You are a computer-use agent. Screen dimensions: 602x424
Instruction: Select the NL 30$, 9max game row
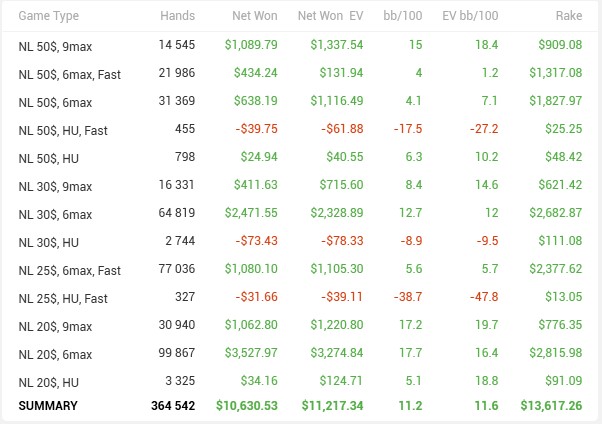pyautogui.click(x=55, y=186)
